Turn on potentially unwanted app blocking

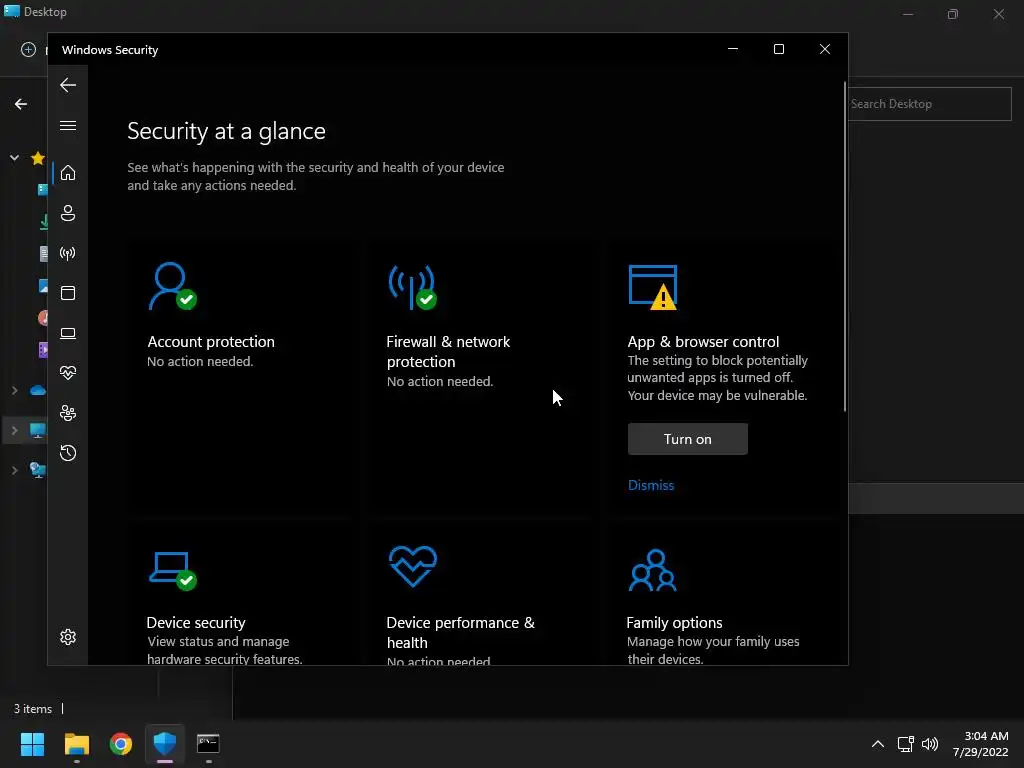688,439
